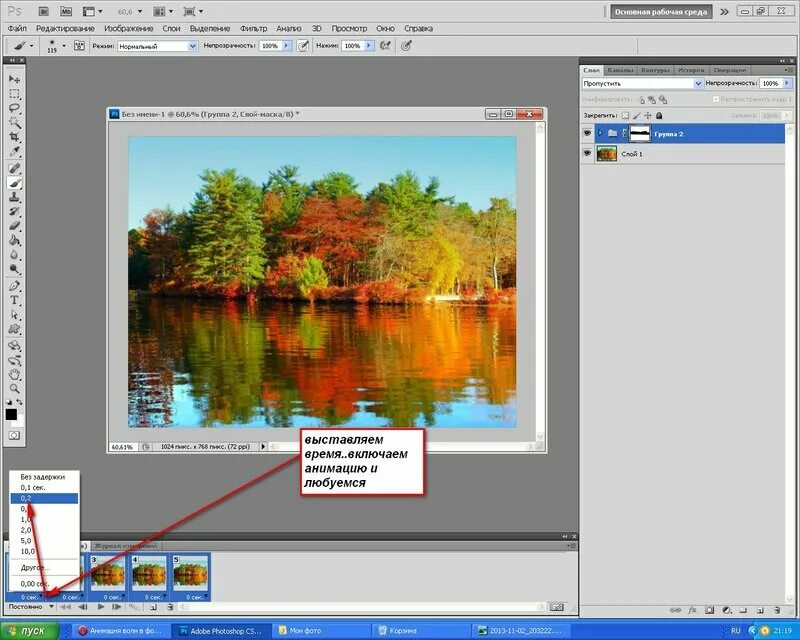Choose 0,2 delay in menu
800x640 pixels.
click(x=44, y=498)
